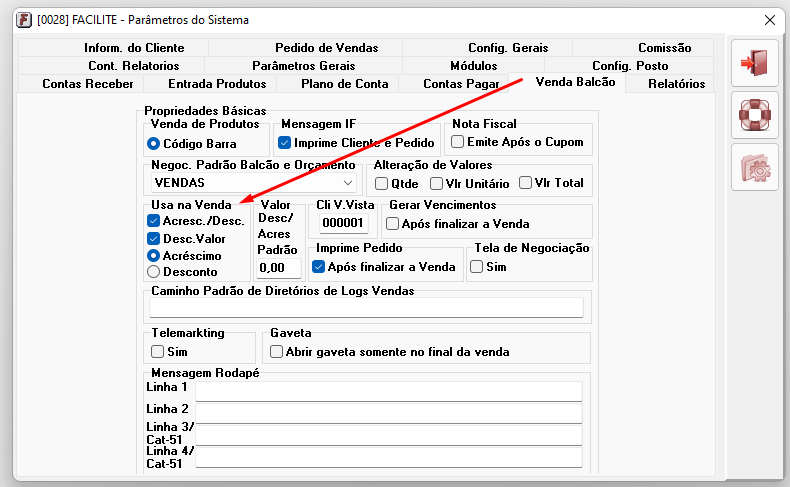The image size is (790, 487).
Task: Toggle Imprime Pedido após finalizar a Venda
Action: (x=383, y=266)
